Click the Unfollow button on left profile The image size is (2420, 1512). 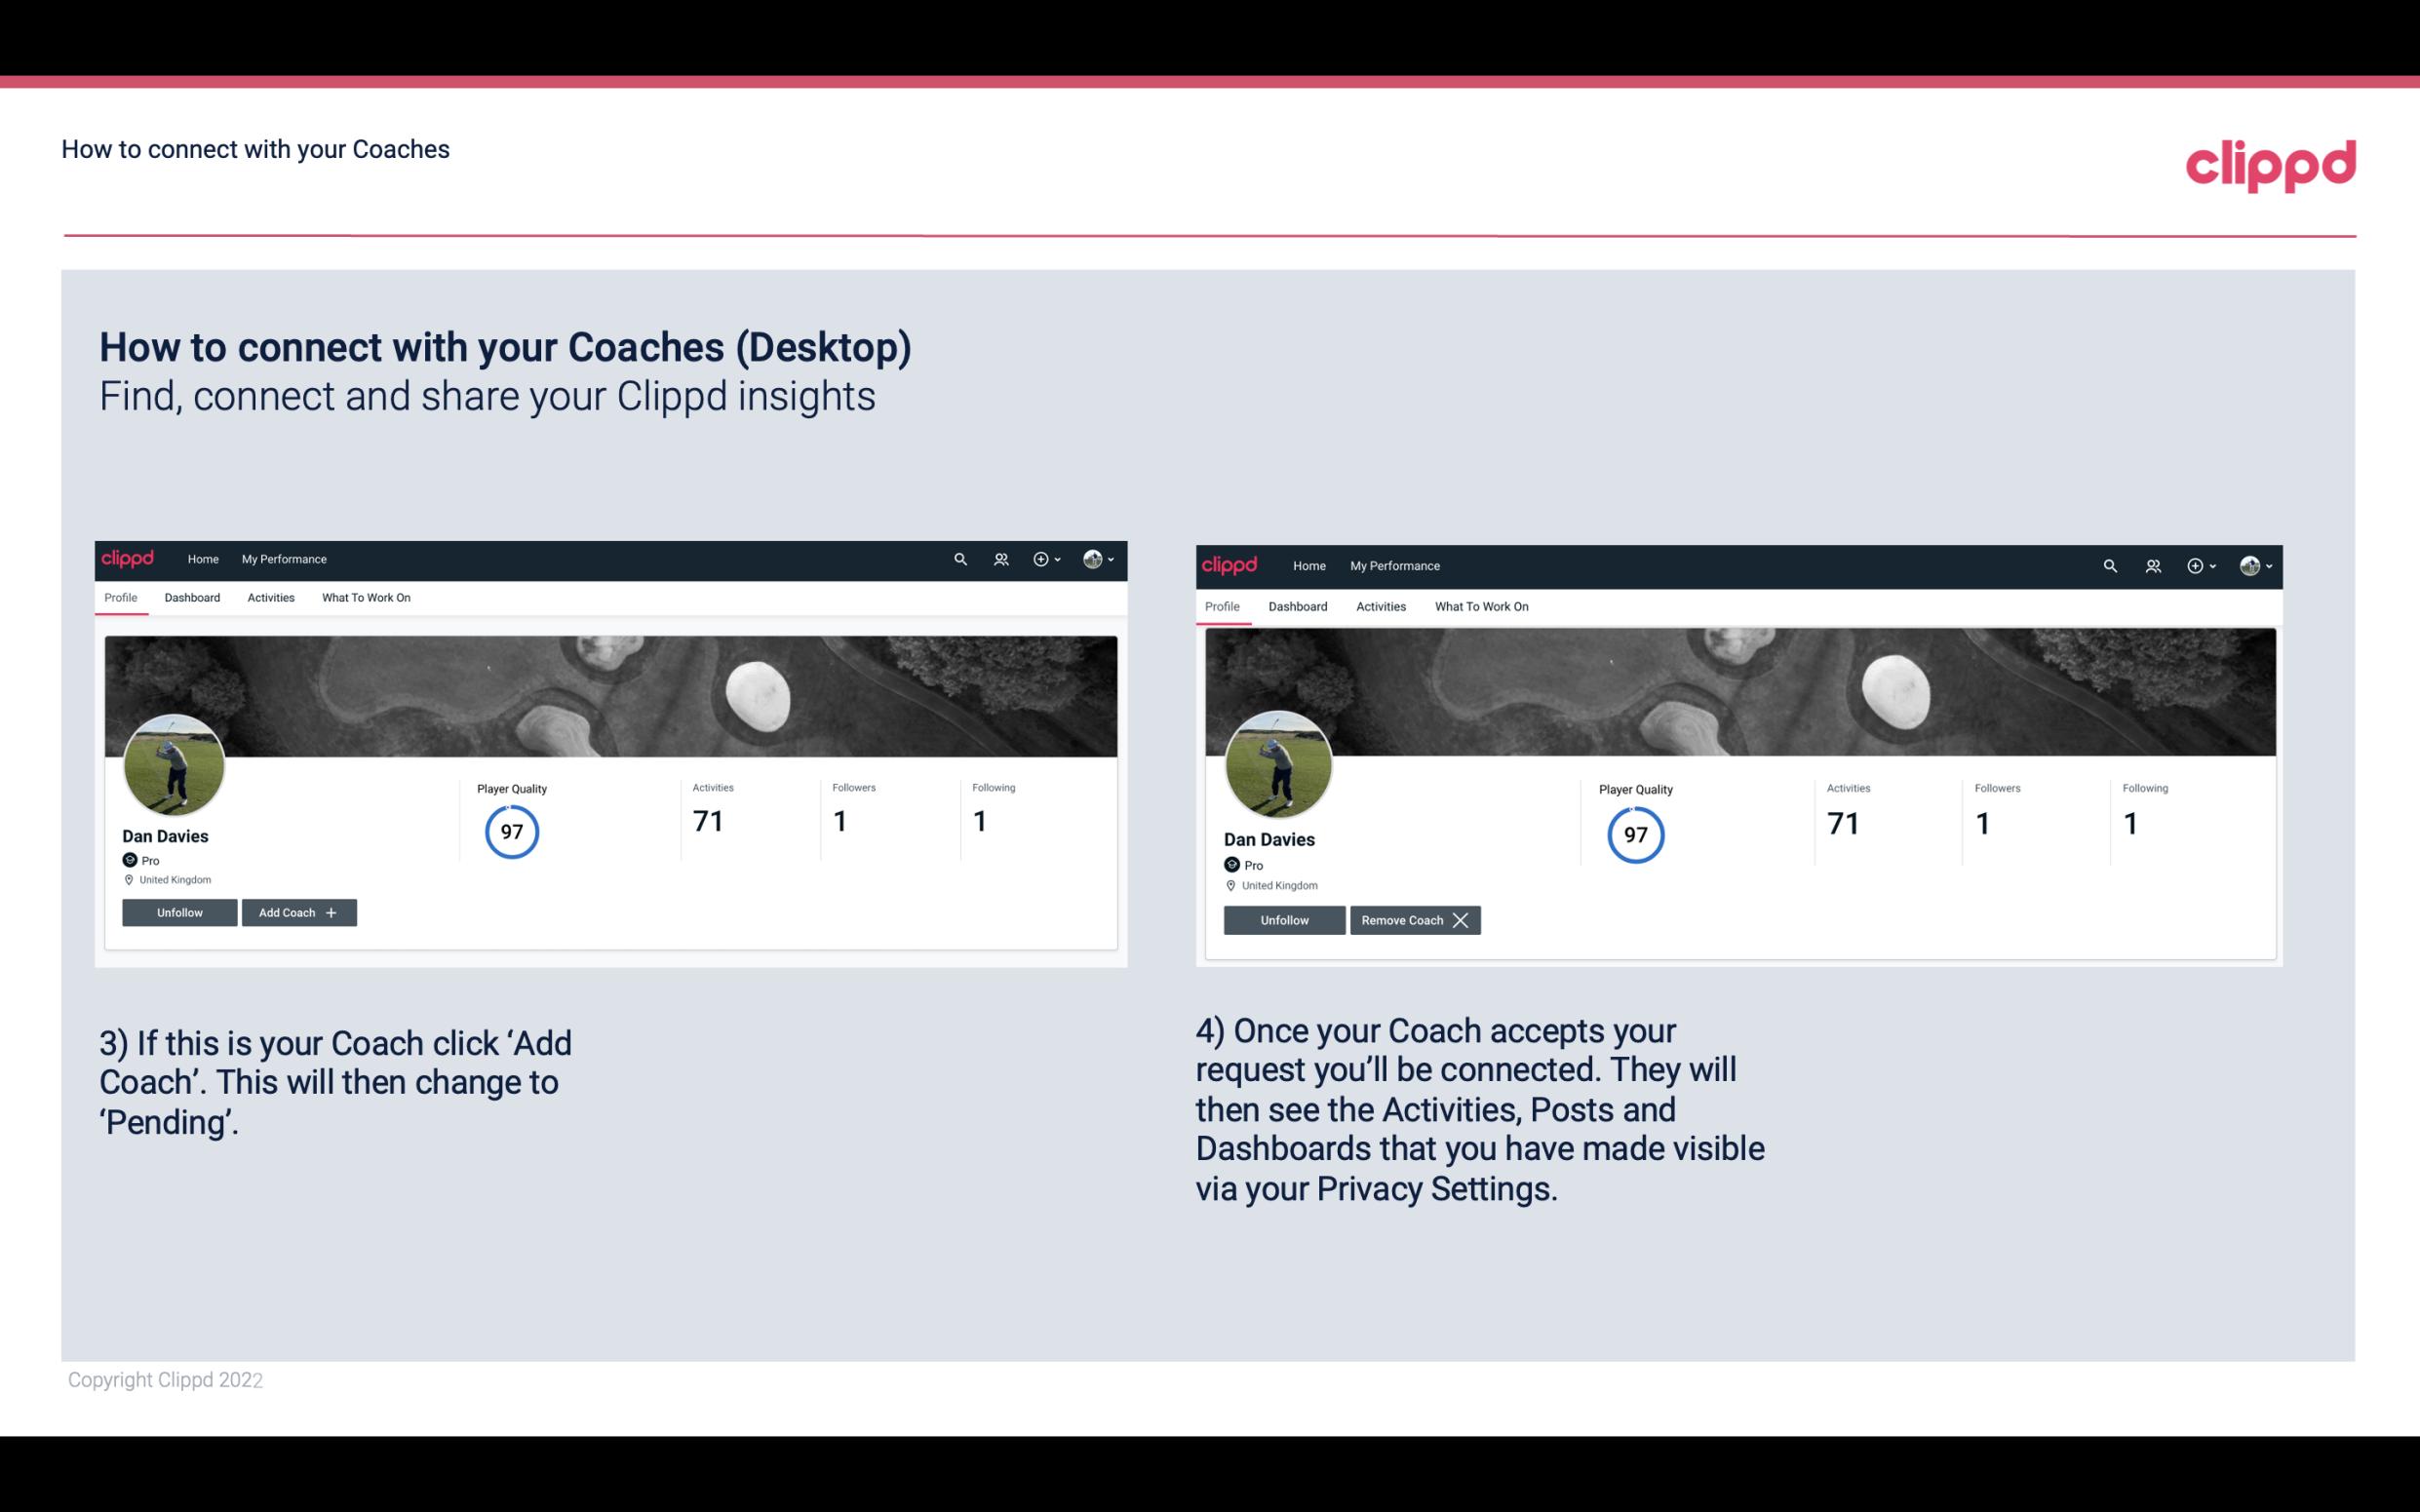coord(179,912)
